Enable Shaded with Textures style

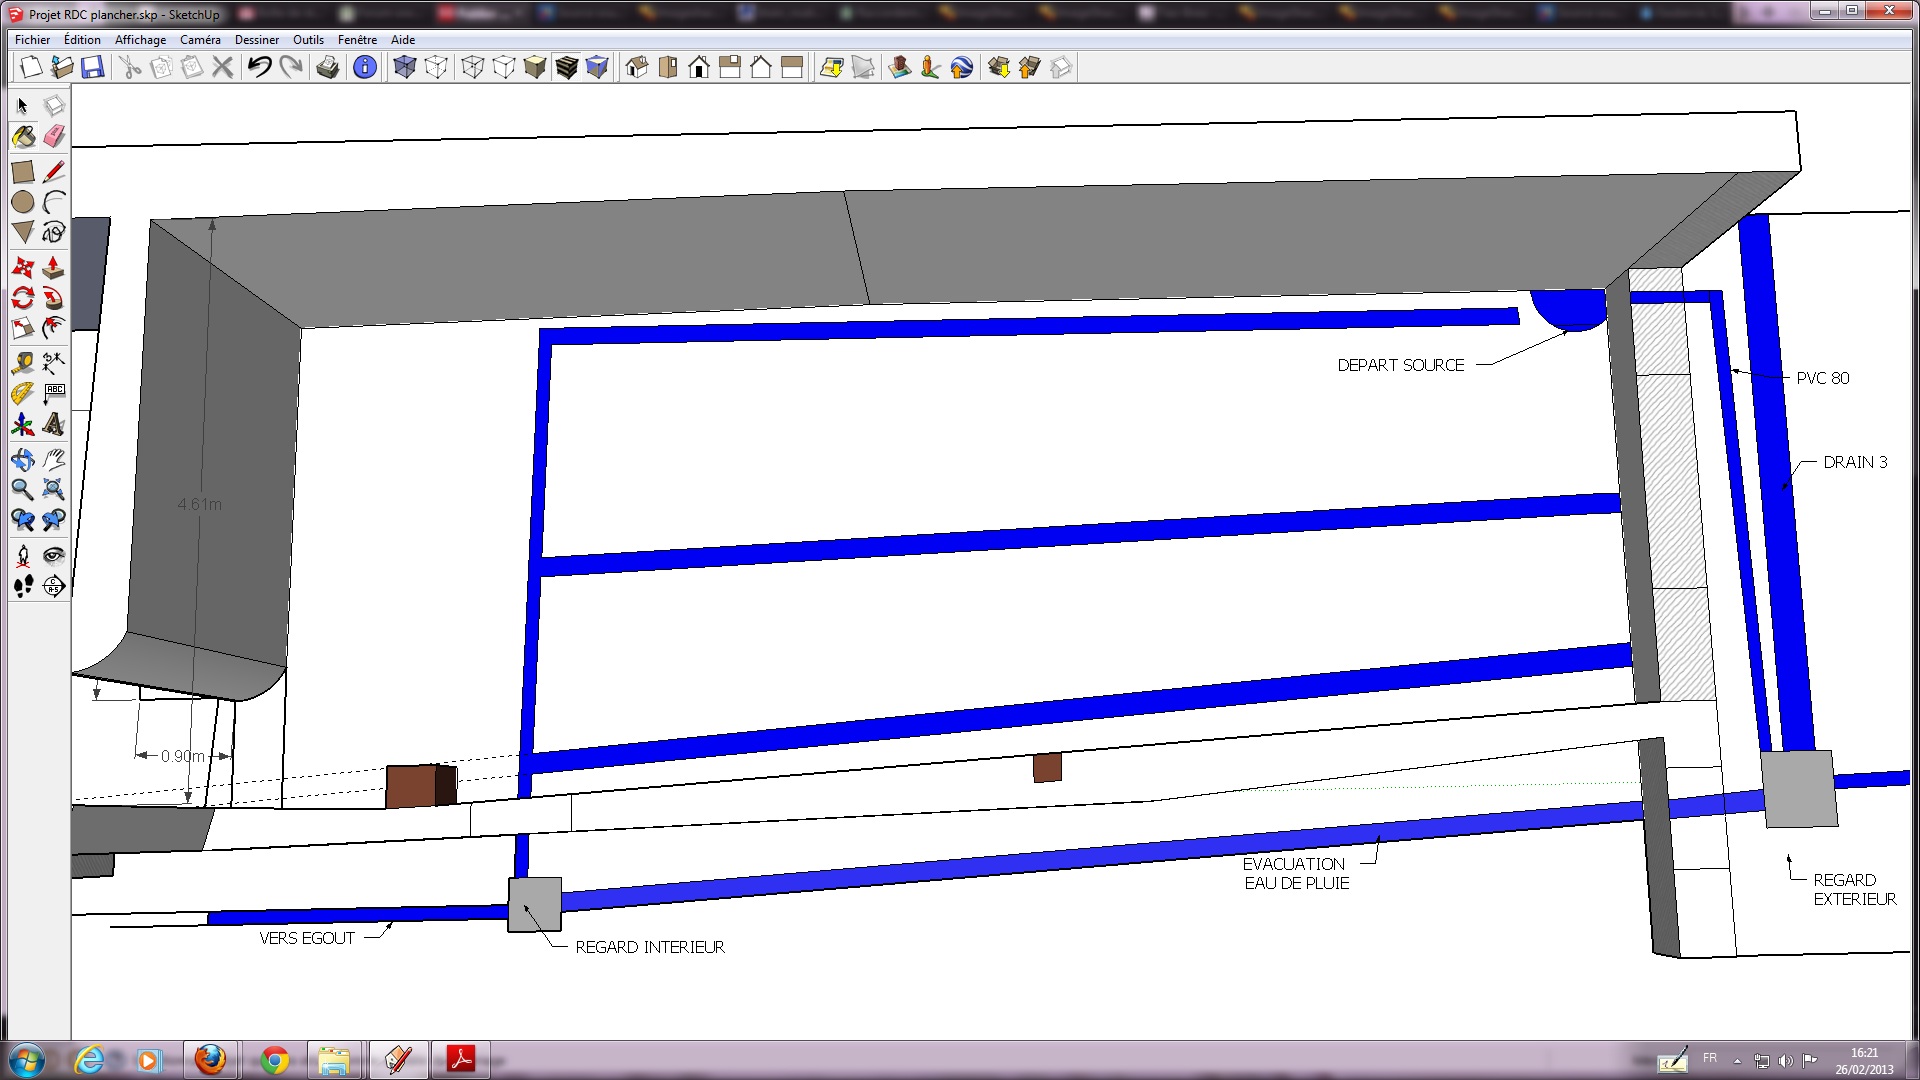tap(566, 67)
